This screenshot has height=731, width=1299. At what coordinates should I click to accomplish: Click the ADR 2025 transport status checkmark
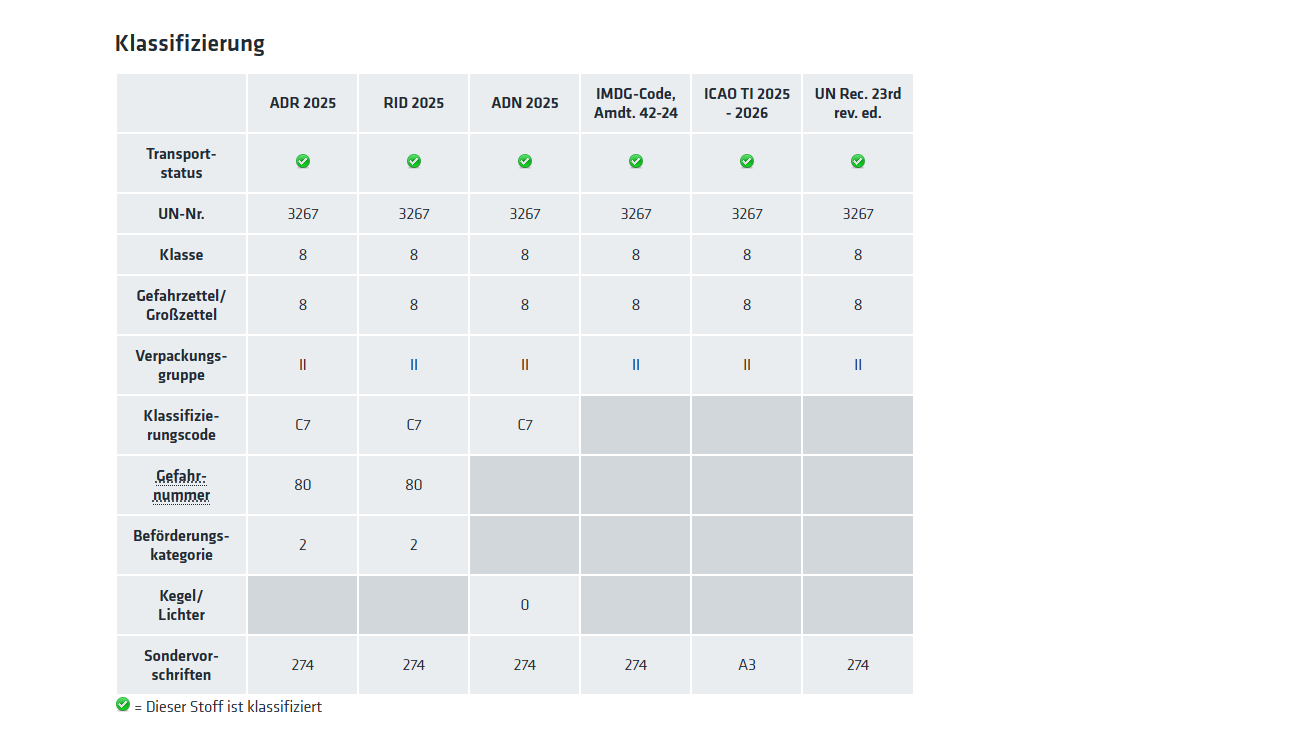303,161
